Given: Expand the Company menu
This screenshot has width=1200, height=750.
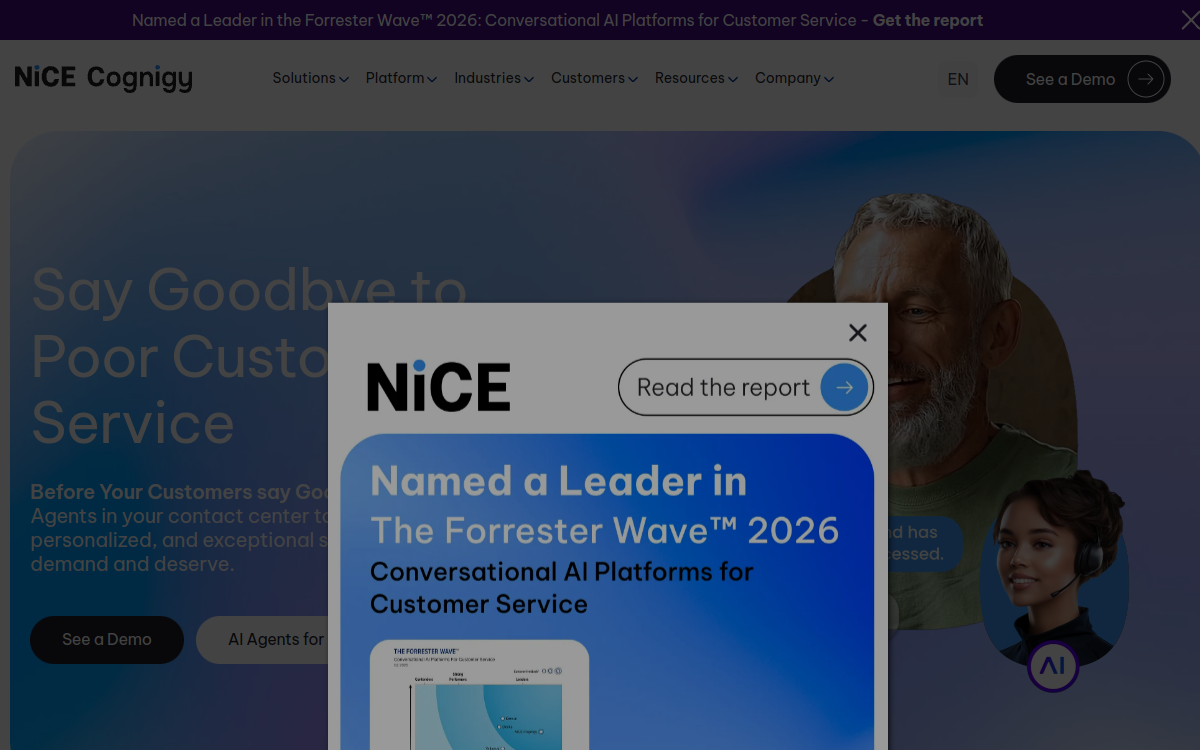Looking at the screenshot, I should coord(794,78).
